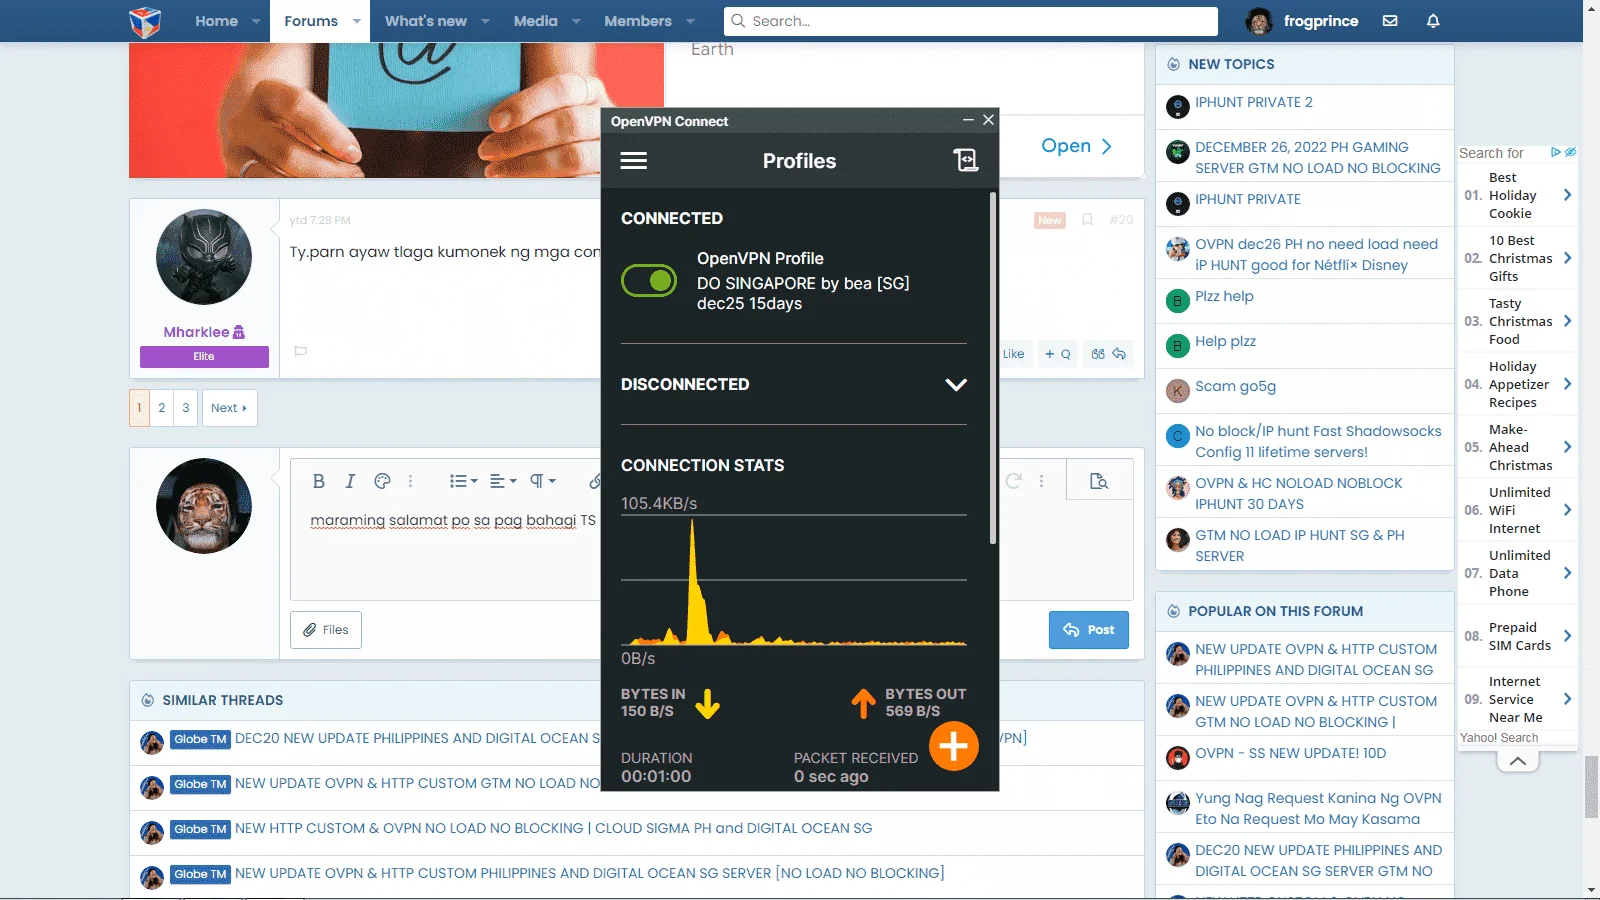Click the redo icon in the editor
The height and width of the screenshot is (900, 1600).
[x=1013, y=481]
